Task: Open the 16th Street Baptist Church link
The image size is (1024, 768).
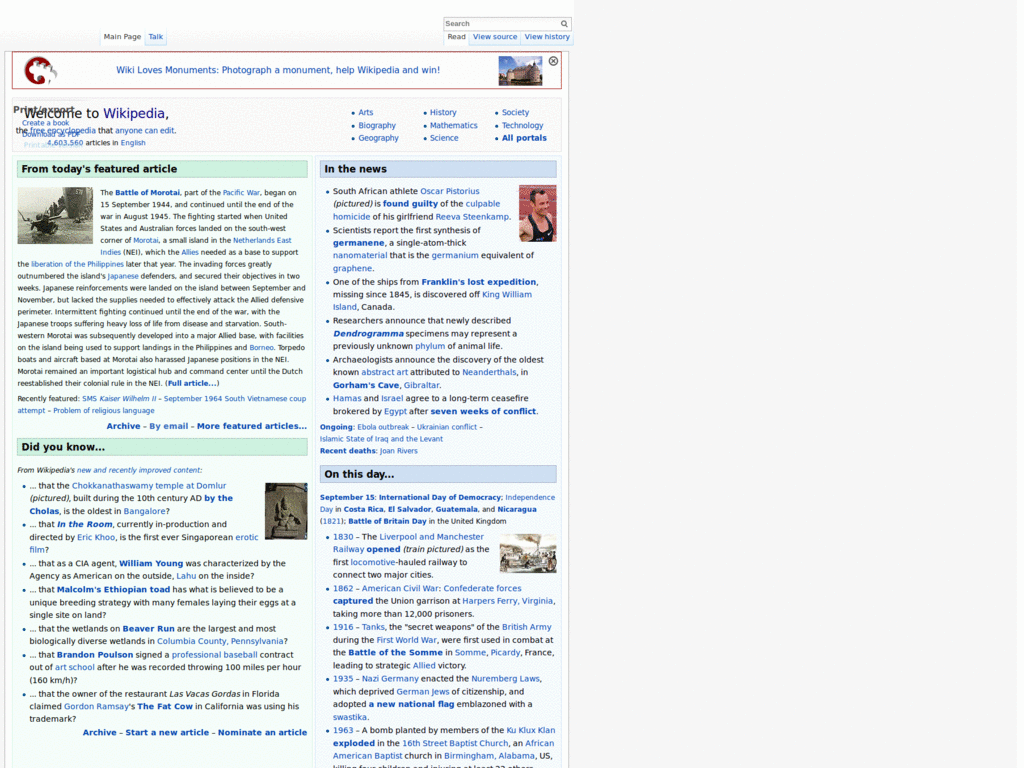Action: point(455,743)
